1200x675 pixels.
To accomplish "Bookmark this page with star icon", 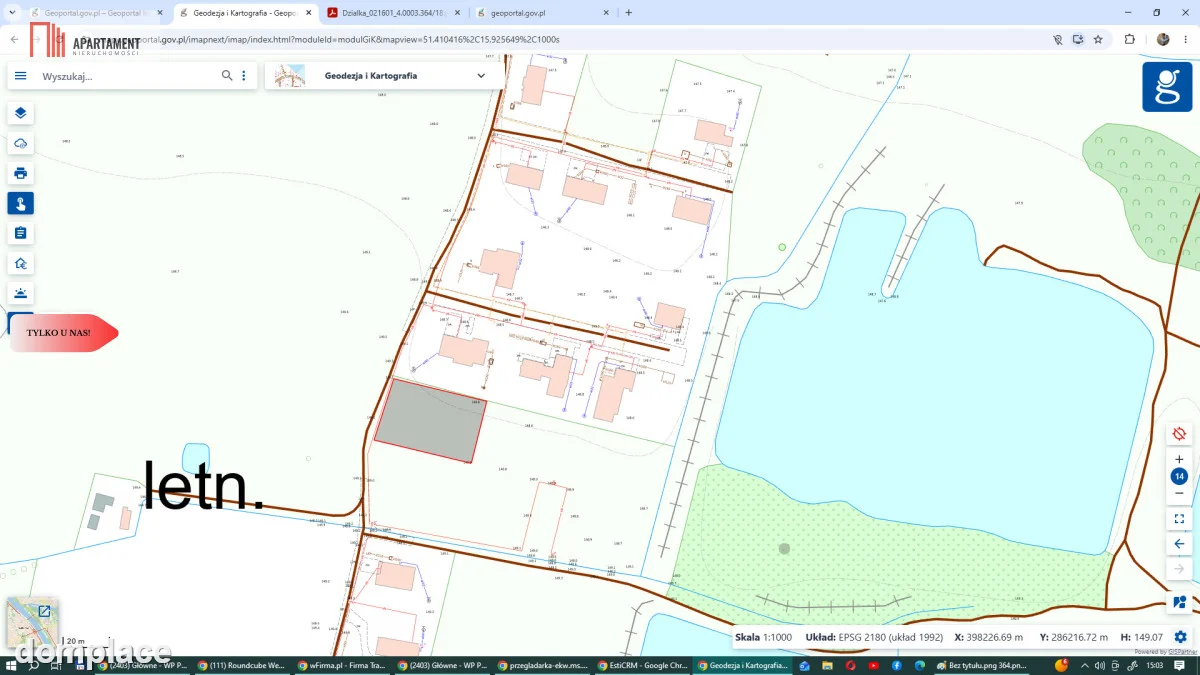I will [x=1098, y=40].
